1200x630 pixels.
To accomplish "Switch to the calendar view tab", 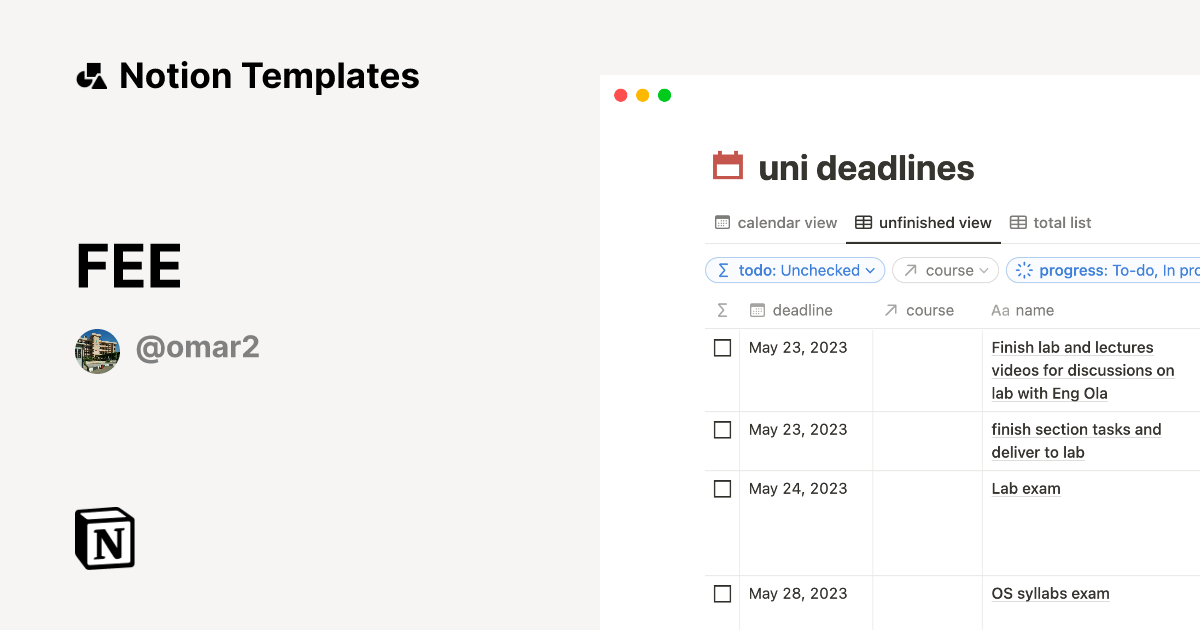I will [785, 222].
